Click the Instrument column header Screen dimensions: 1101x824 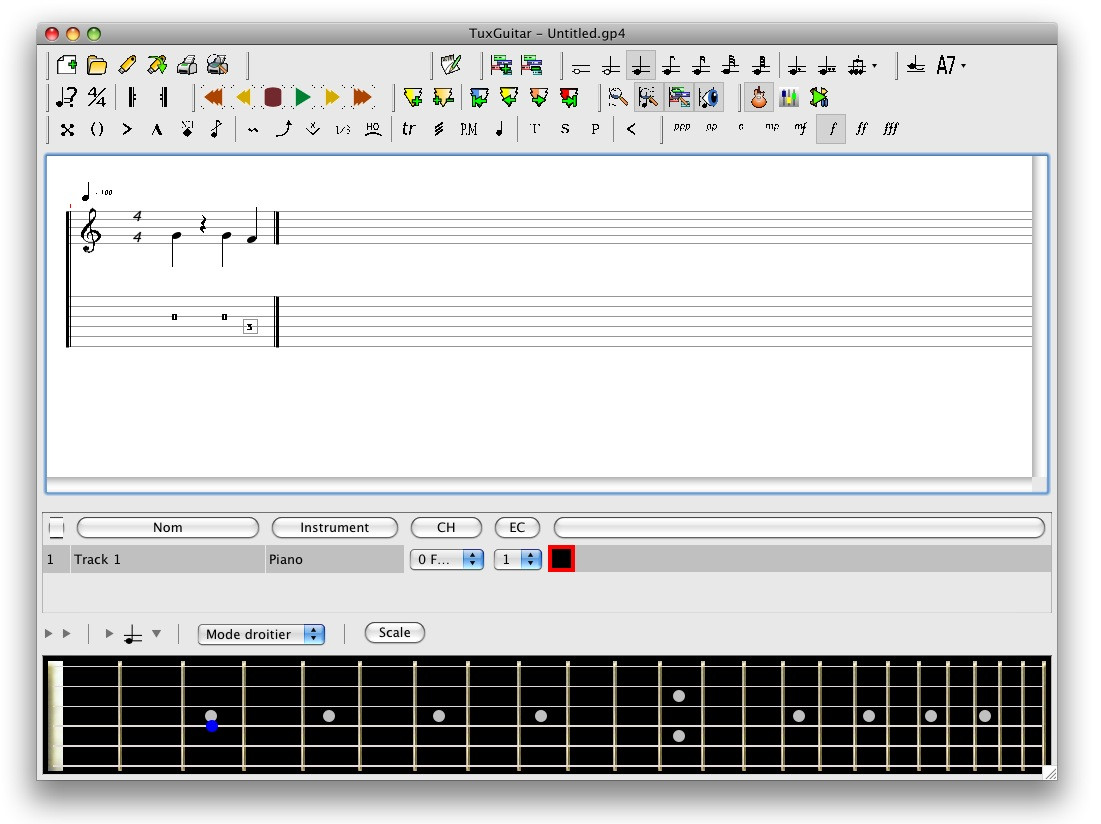pos(334,527)
